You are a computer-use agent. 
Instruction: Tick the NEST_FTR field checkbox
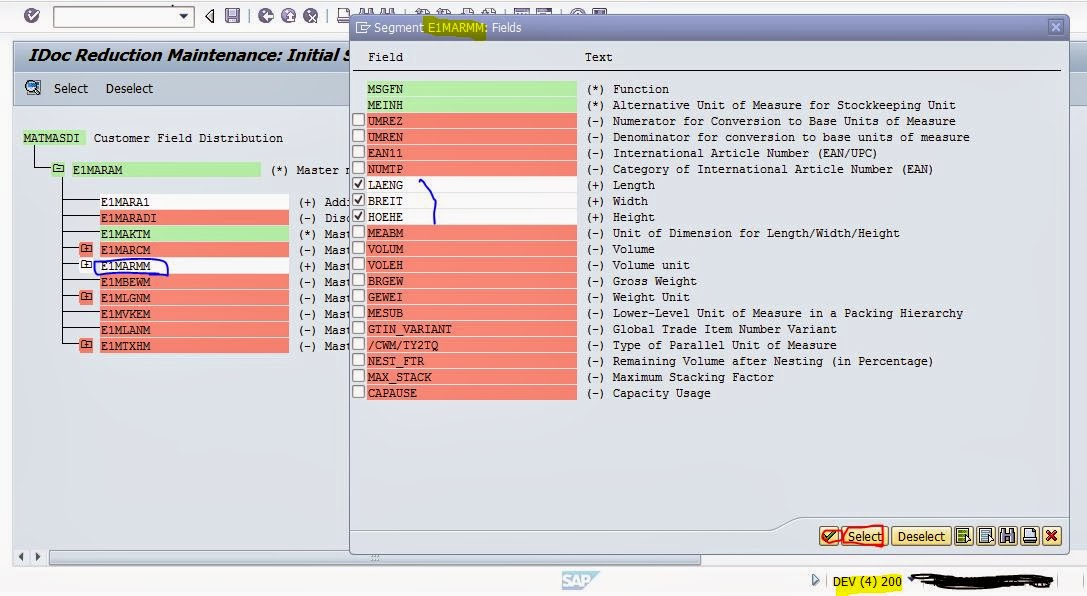point(358,360)
